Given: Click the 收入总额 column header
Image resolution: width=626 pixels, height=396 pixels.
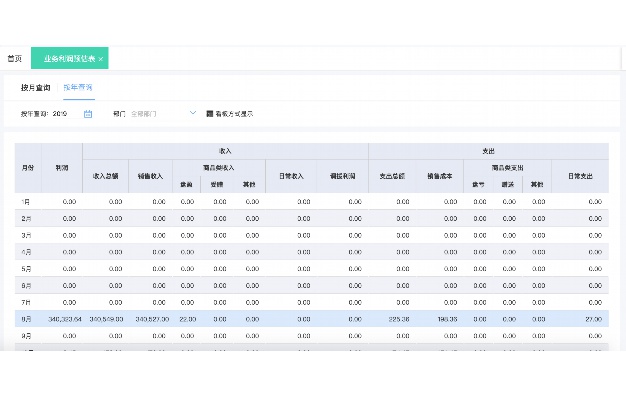Looking at the screenshot, I should click(x=105, y=176).
